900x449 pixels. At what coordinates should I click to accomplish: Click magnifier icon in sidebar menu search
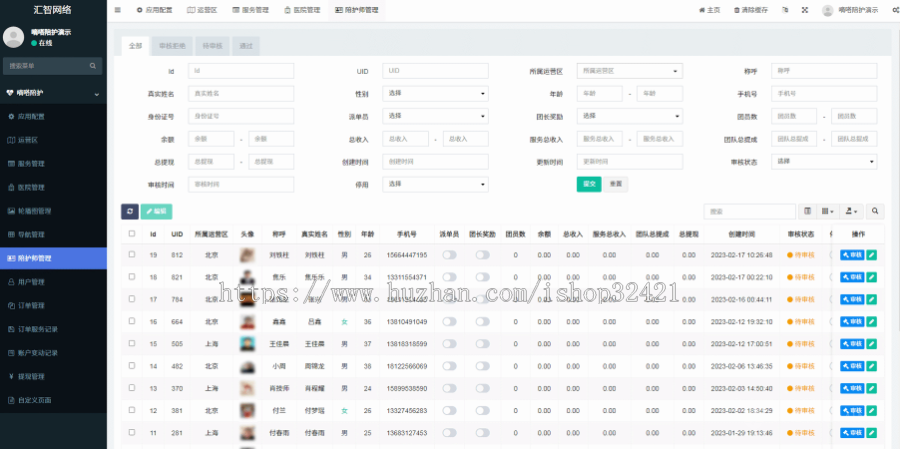(92, 66)
